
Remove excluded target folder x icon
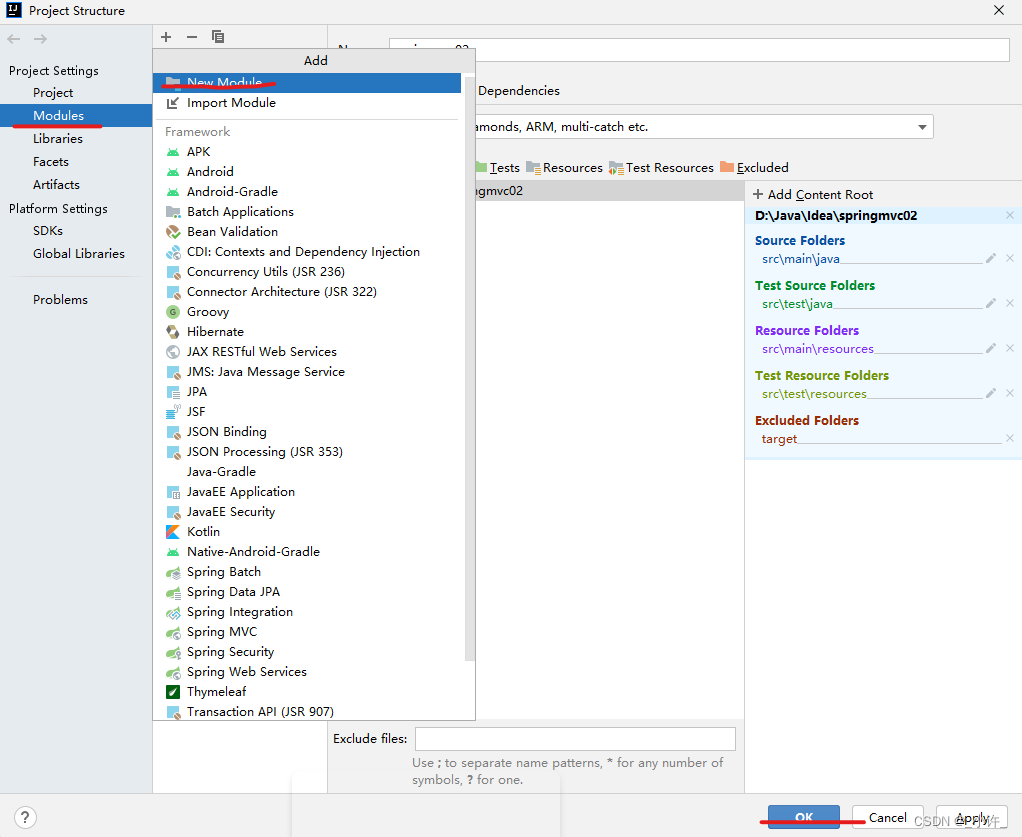1010,438
